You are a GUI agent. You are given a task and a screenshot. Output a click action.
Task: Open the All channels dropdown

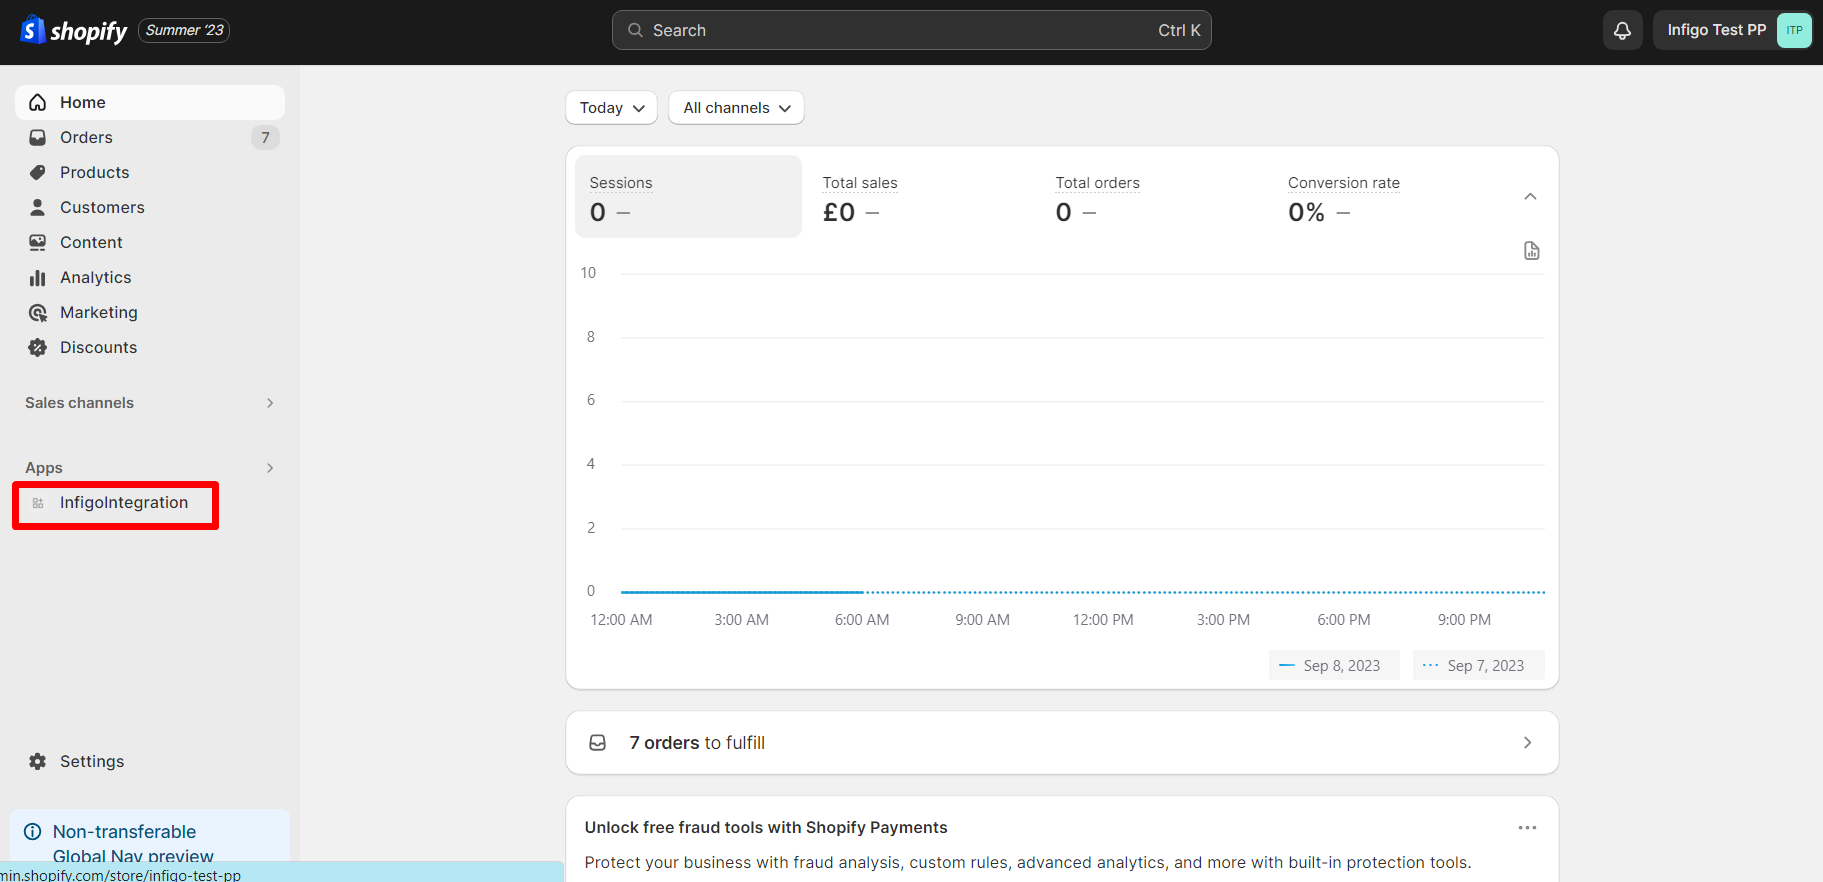[x=736, y=108]
